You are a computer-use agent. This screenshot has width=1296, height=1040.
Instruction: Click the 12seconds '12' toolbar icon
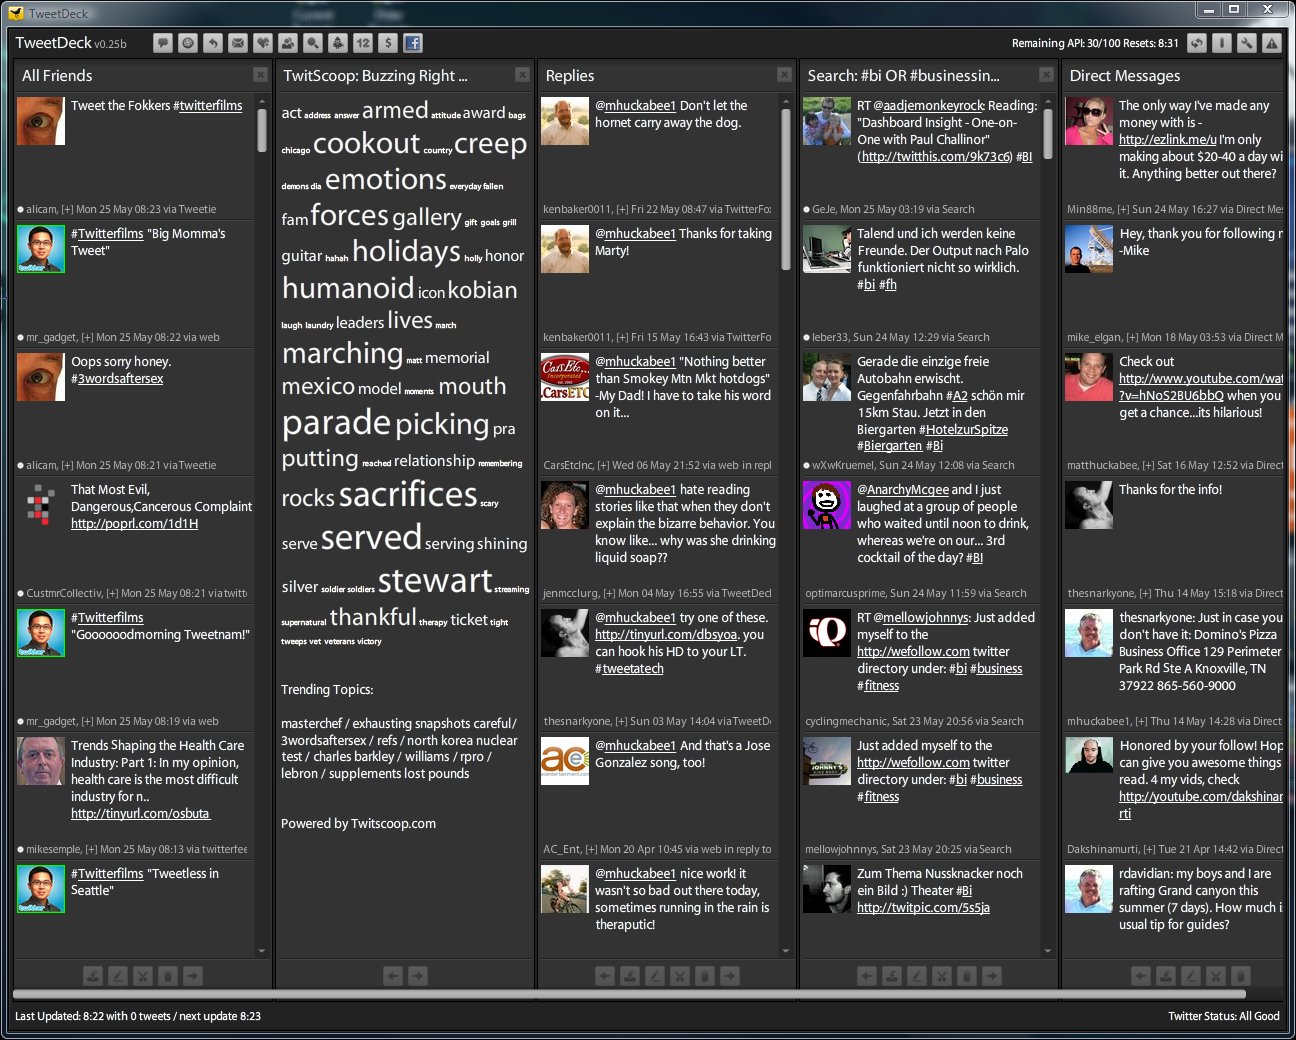coord(362,43)
